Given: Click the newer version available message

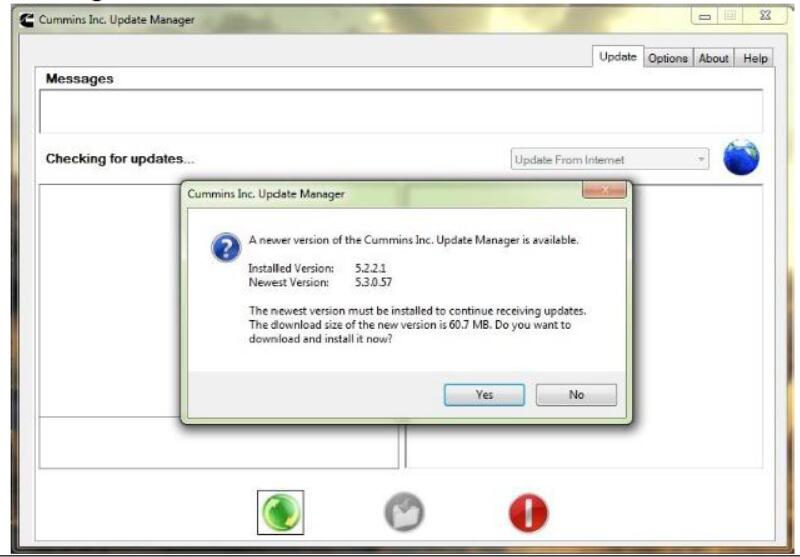Looking at the screenshot, I should click(x=413, y=240).
